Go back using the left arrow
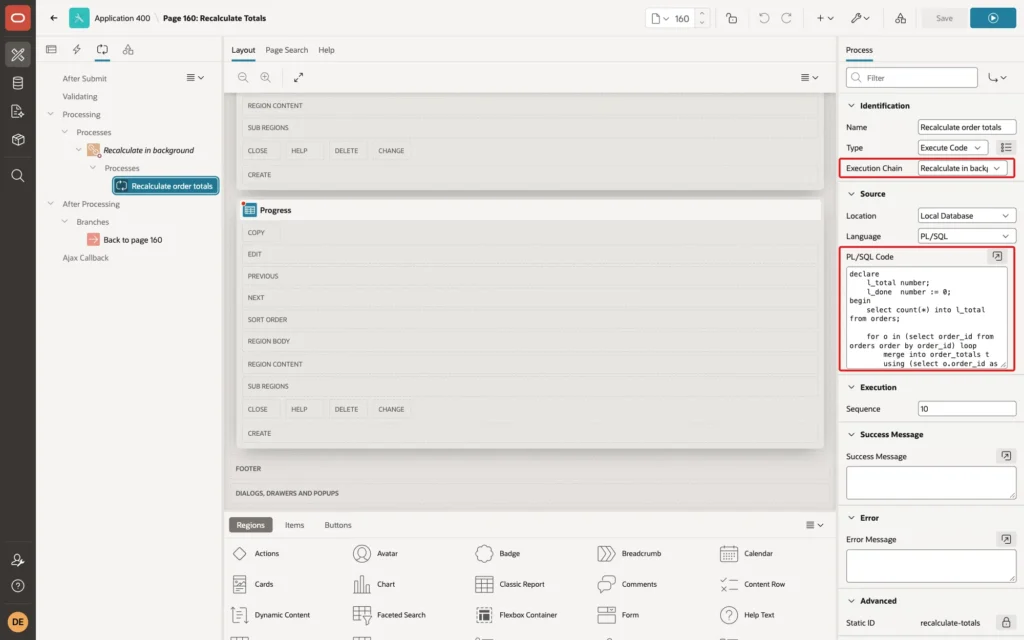The width and height of the screenshot is (1024, 640). tap(54, 18)
